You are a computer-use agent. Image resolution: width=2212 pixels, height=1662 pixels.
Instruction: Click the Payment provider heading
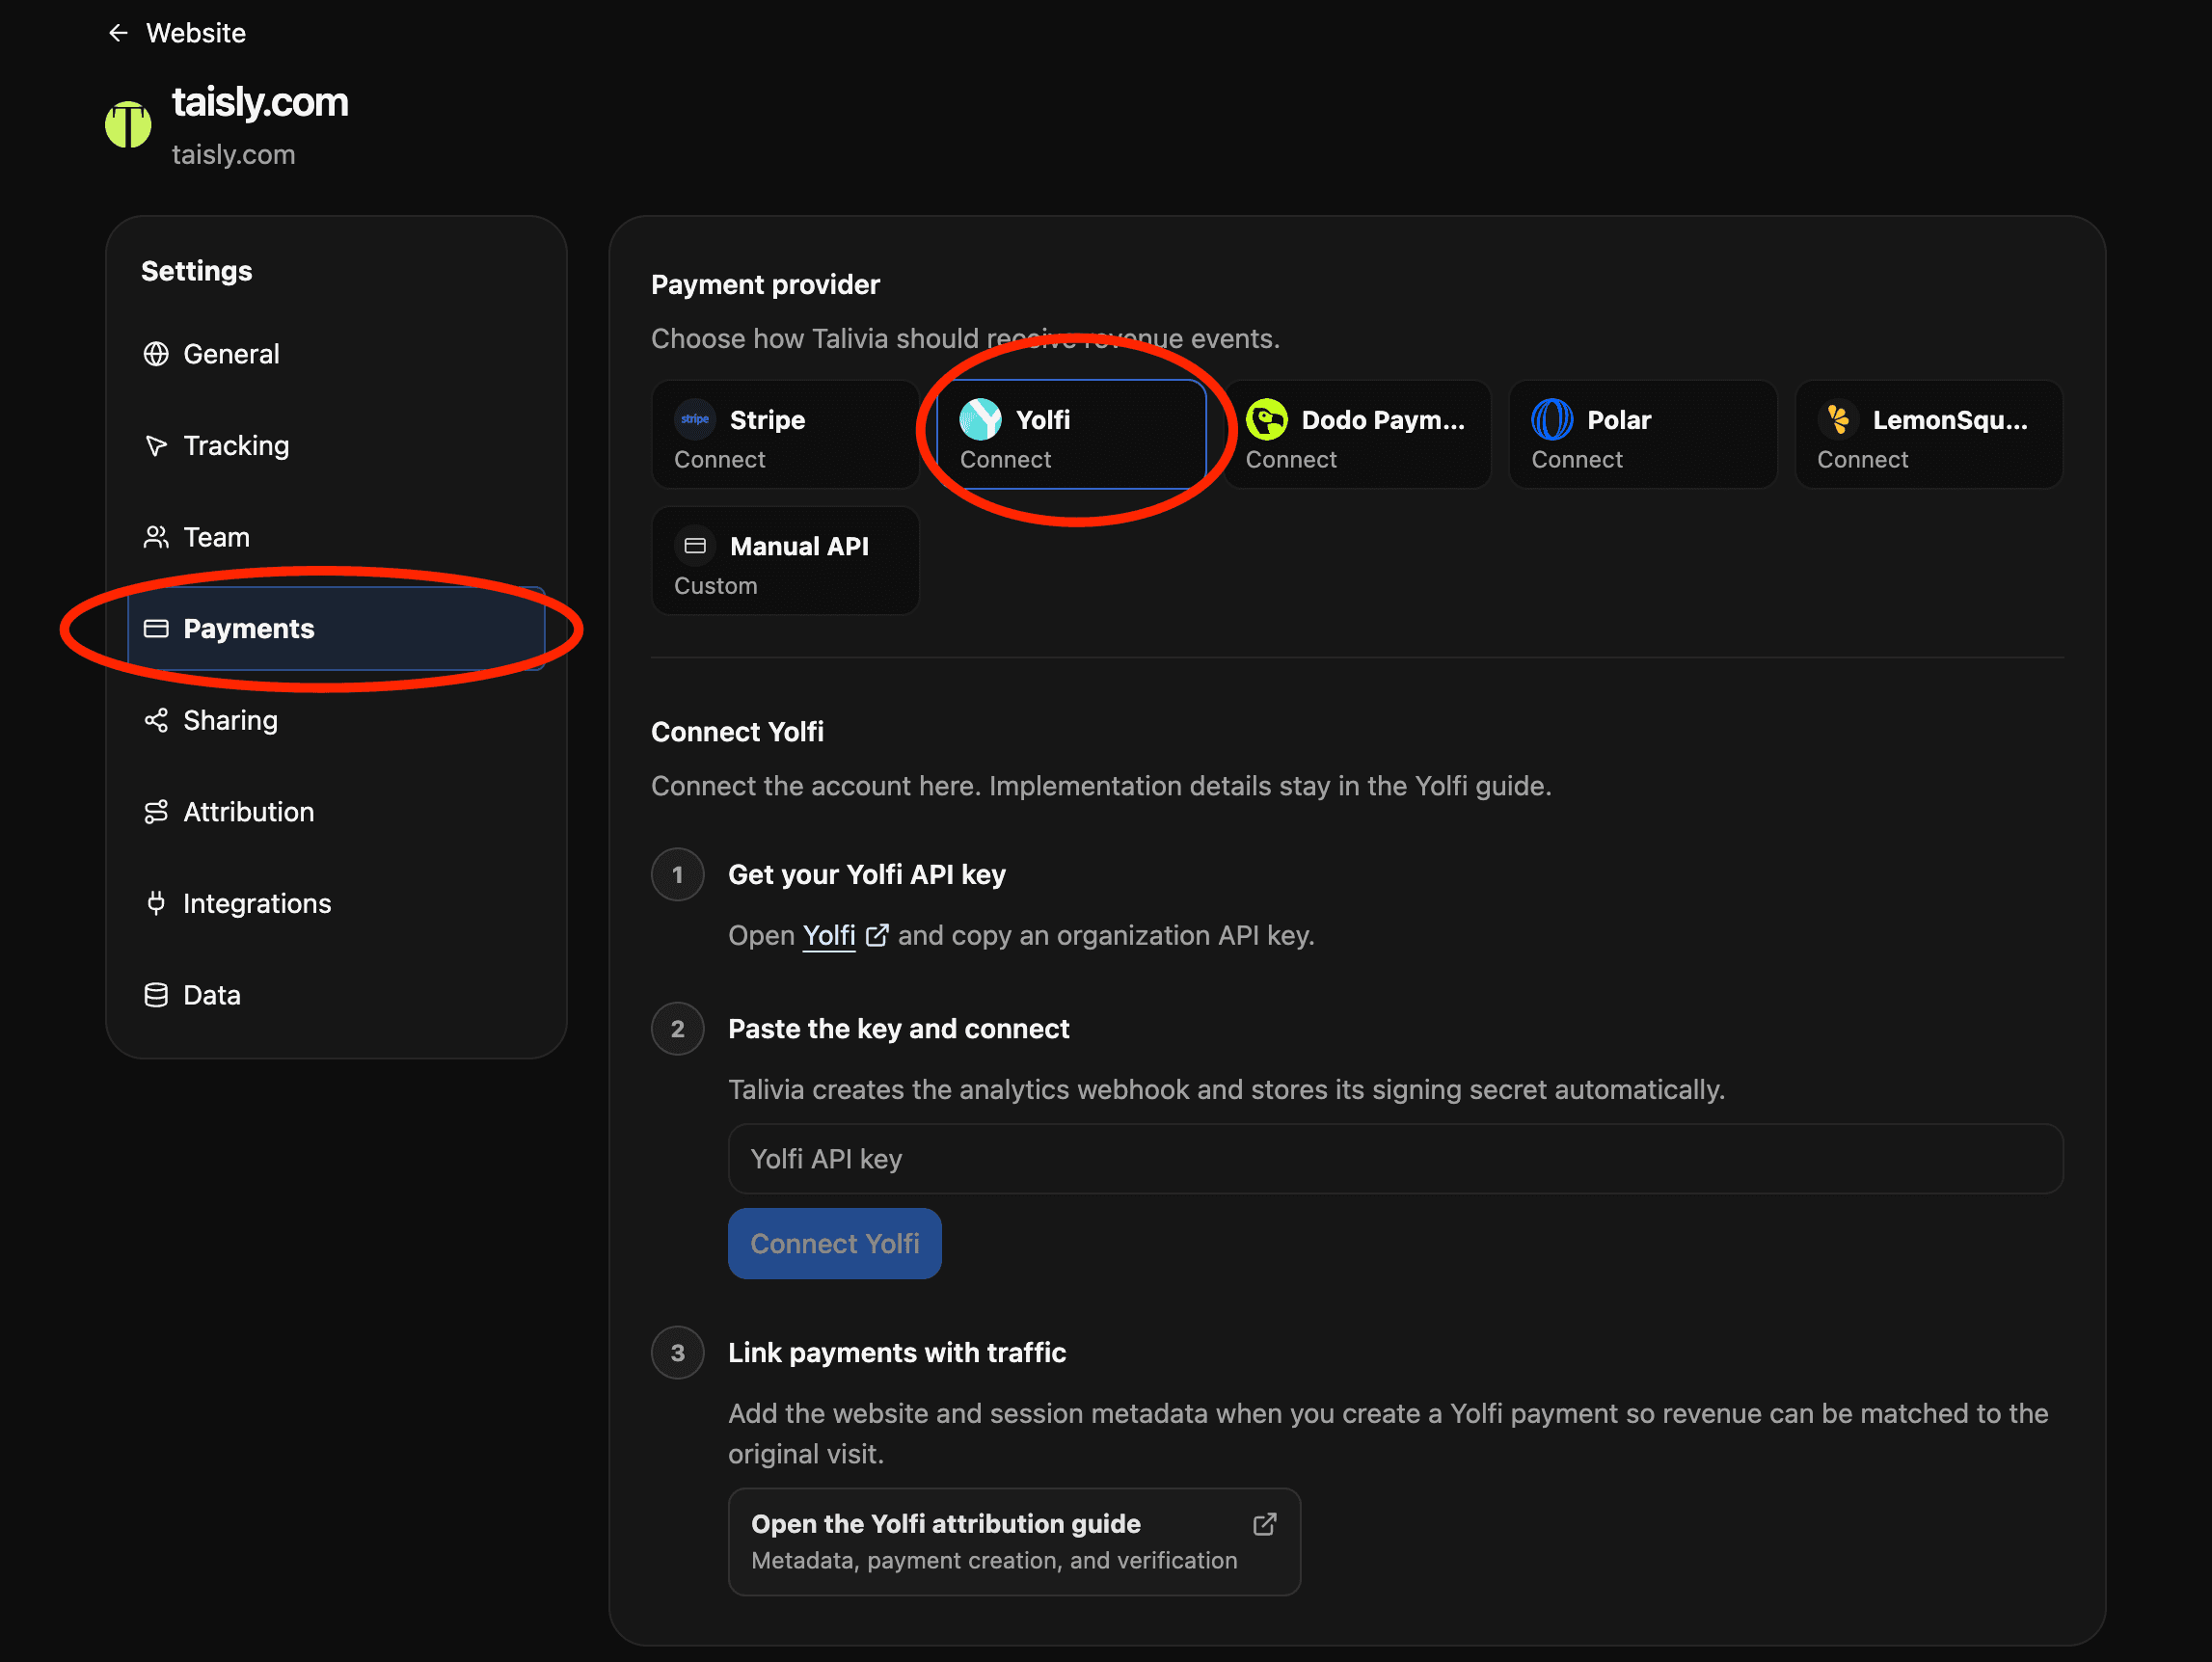[x=765, y=285]
